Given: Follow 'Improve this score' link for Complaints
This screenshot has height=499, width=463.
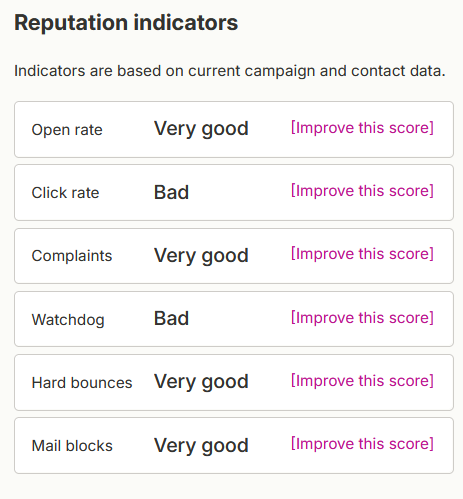Looking at the screenshot, I should 362,254.
